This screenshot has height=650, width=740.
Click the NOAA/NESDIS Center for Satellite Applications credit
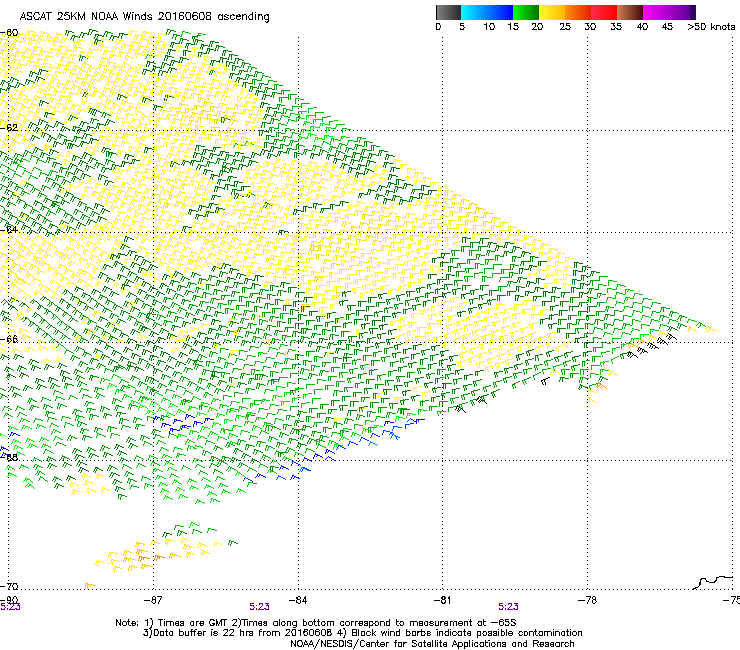click(x=432, y=644)
